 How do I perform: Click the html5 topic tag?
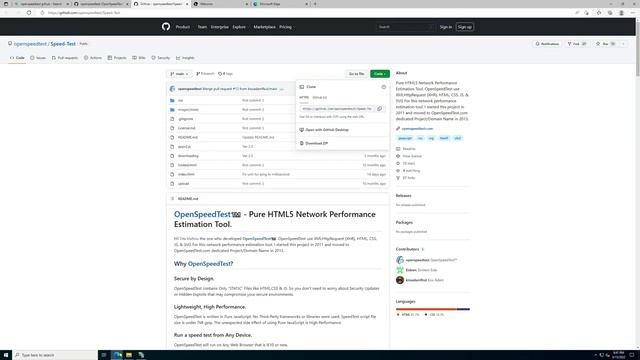(x=444, y=138)
